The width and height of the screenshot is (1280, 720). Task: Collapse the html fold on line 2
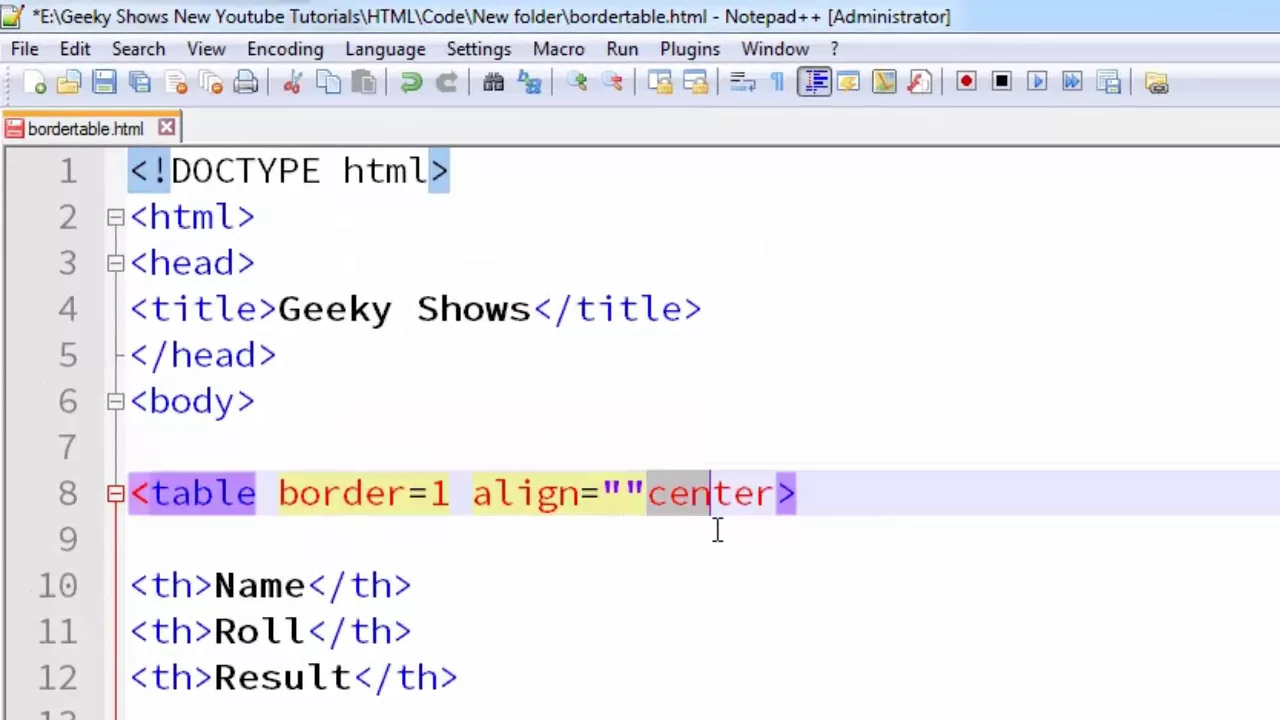115,217
